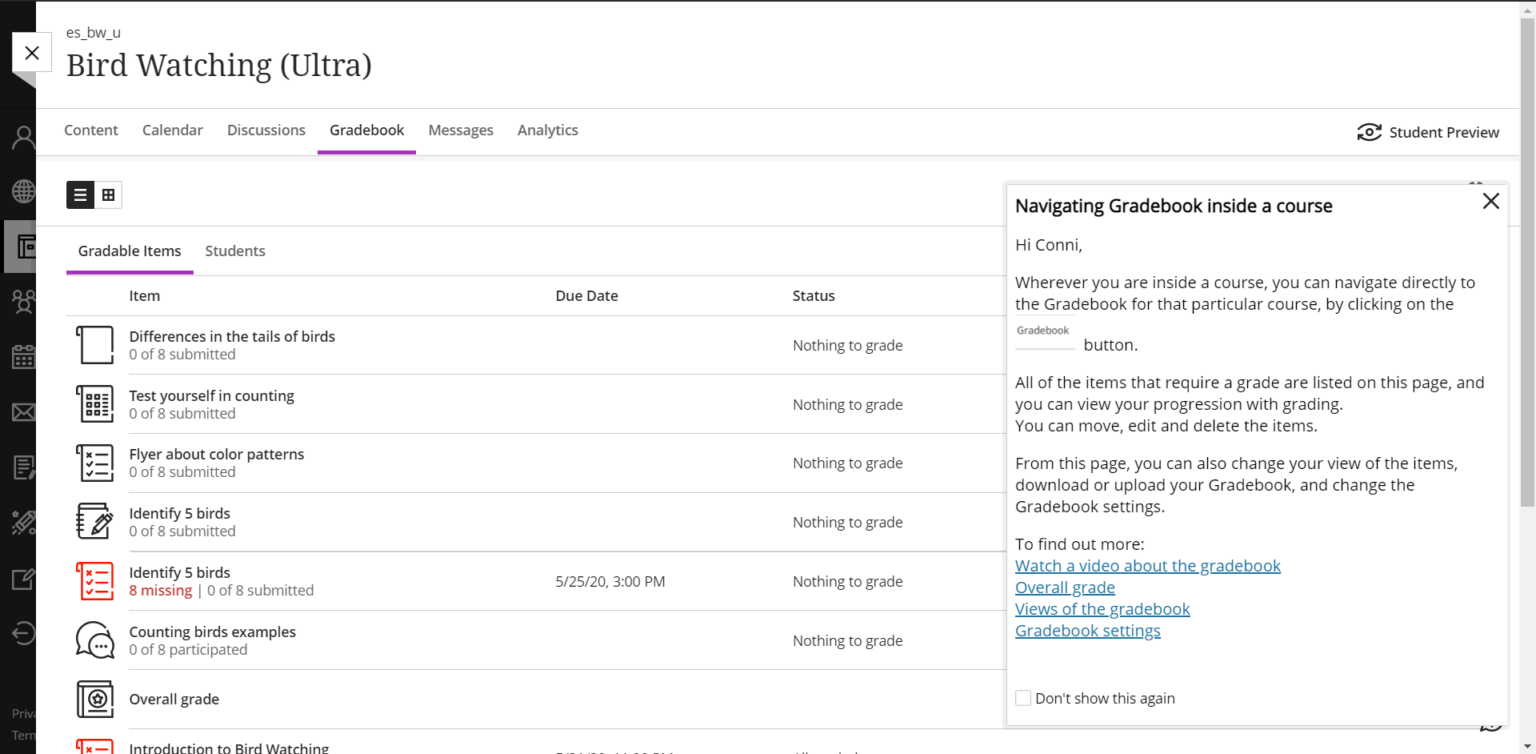
Task: Open the organizations people icon in sidebar
Action: [x=24, y=301]
